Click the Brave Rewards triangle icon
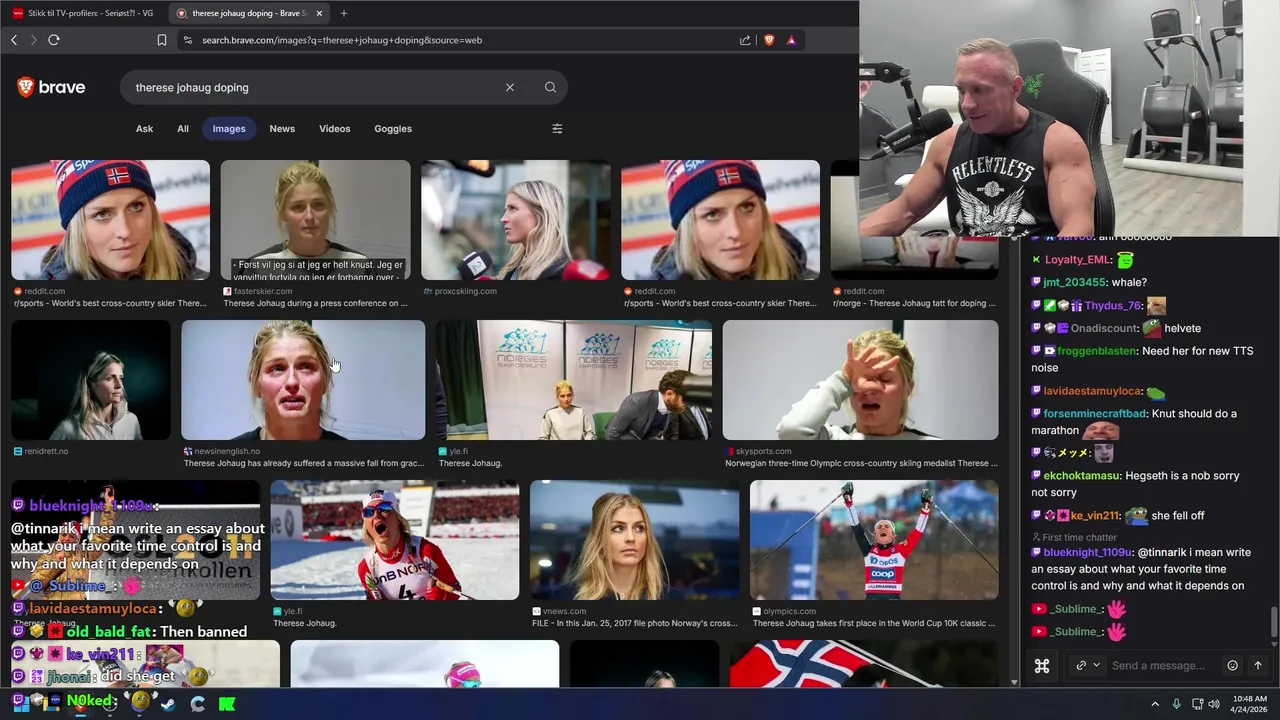The width and height of the screenshot is (1280, 720). (x=791, y=40)
